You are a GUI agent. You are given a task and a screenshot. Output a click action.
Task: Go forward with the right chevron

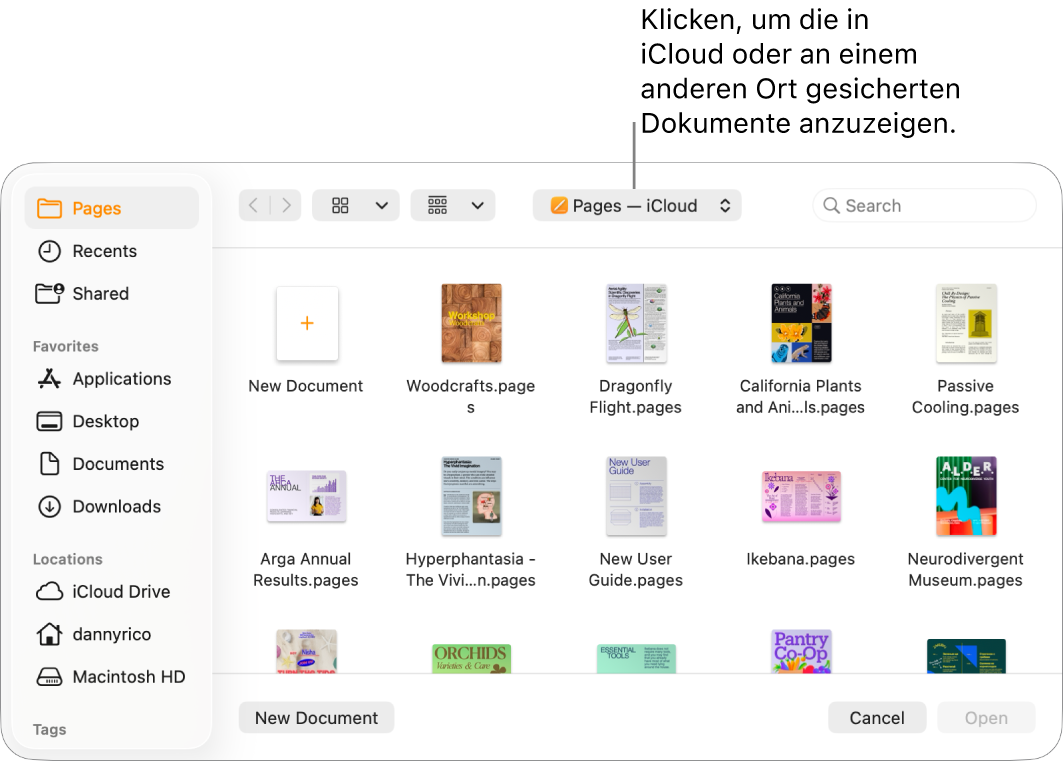click(x=286, y=206)
